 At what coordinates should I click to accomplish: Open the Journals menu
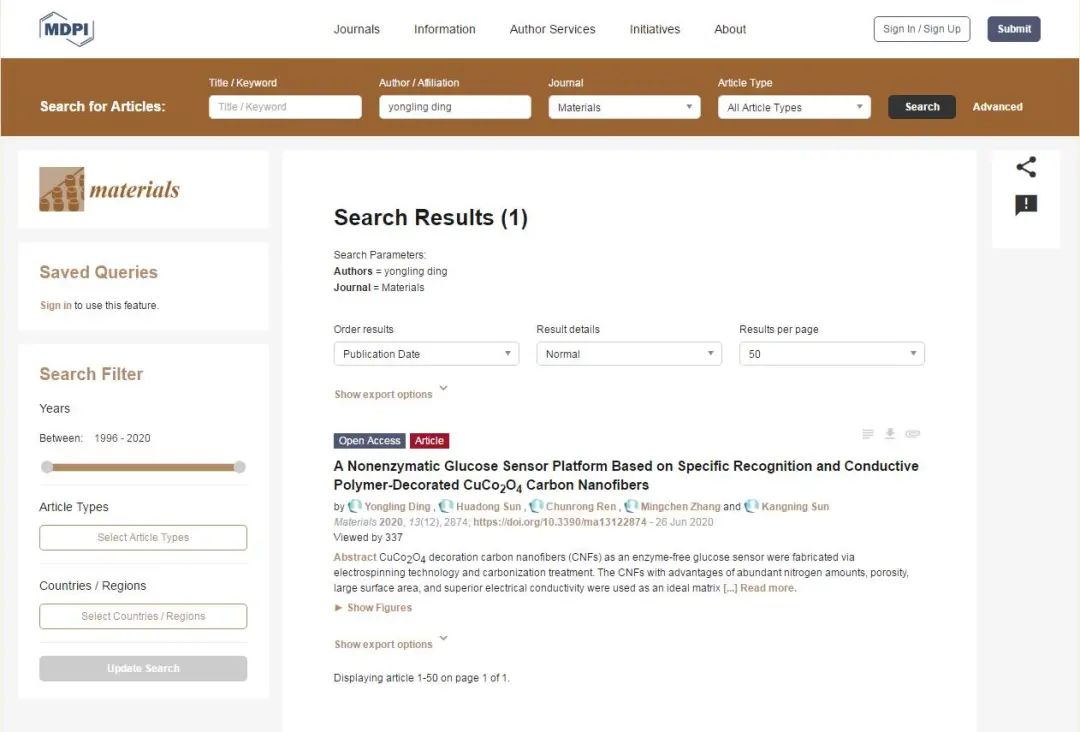pyautogui.click(x=357, y=29)
